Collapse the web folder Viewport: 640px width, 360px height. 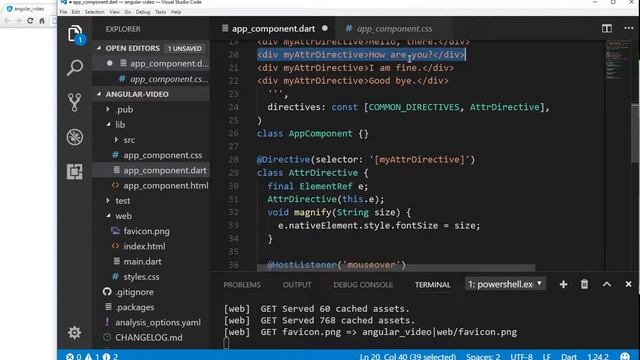[109, 216]
